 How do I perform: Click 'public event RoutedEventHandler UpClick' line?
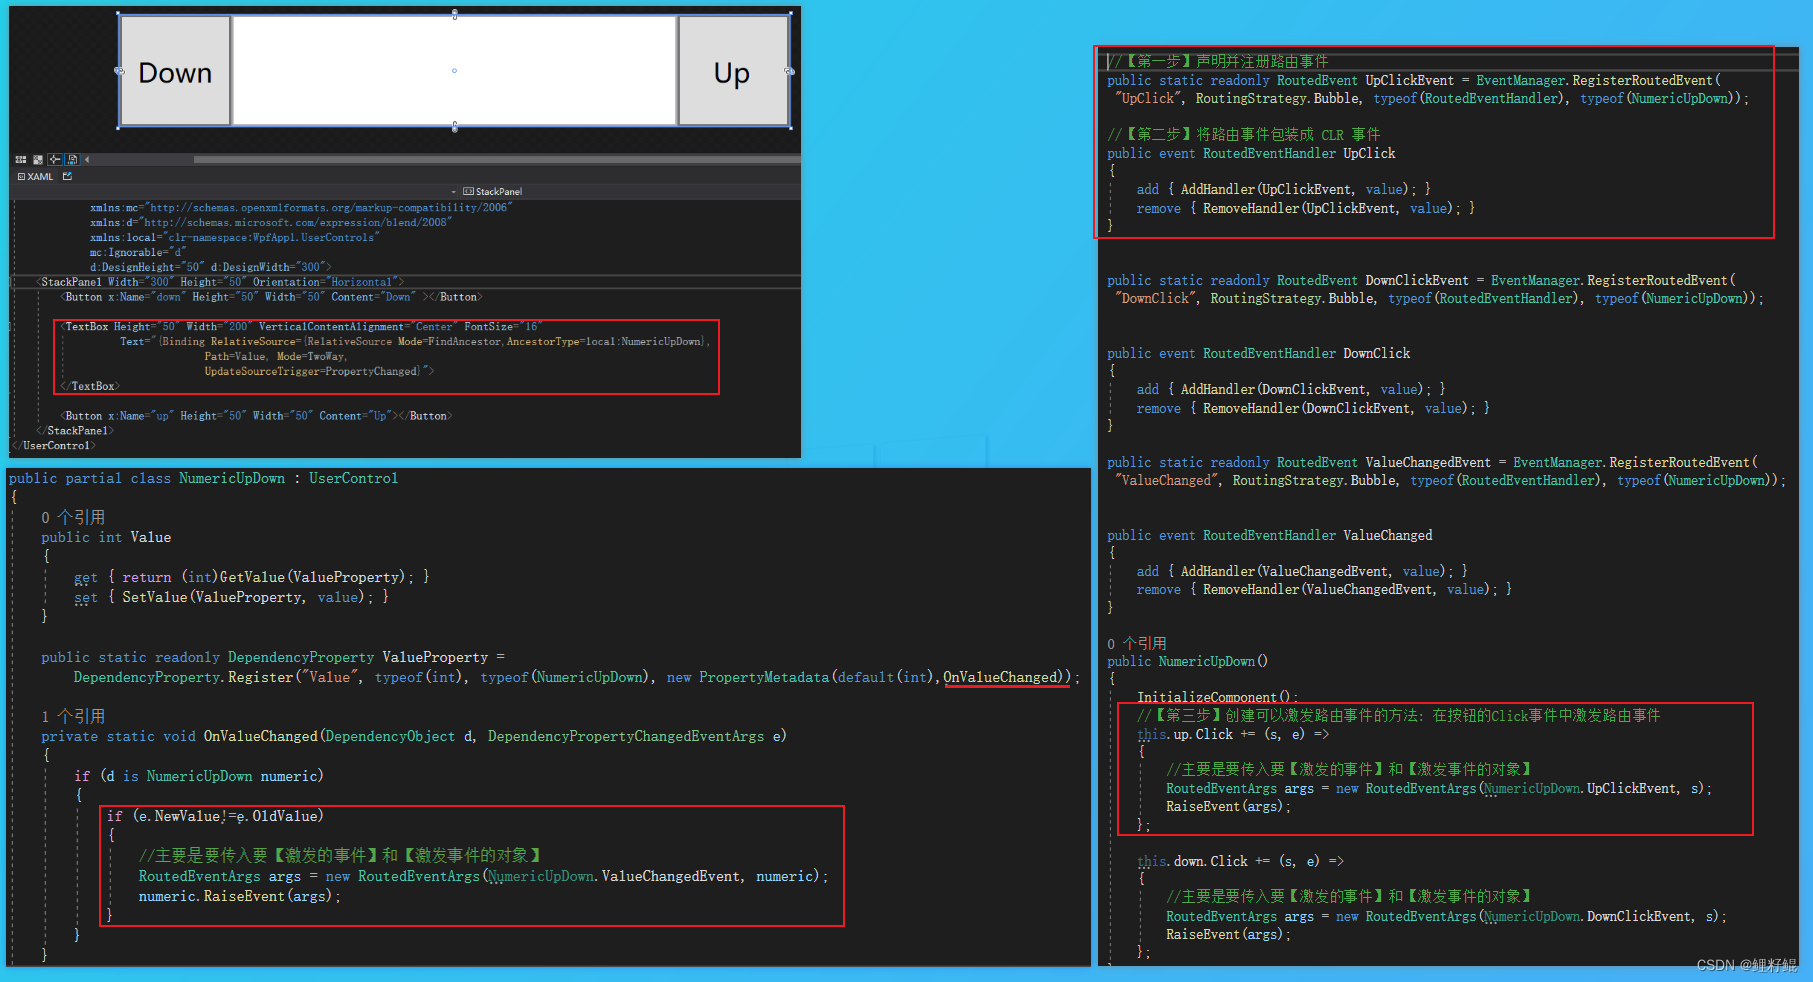pyautogui.click(x=1251, y=153)
